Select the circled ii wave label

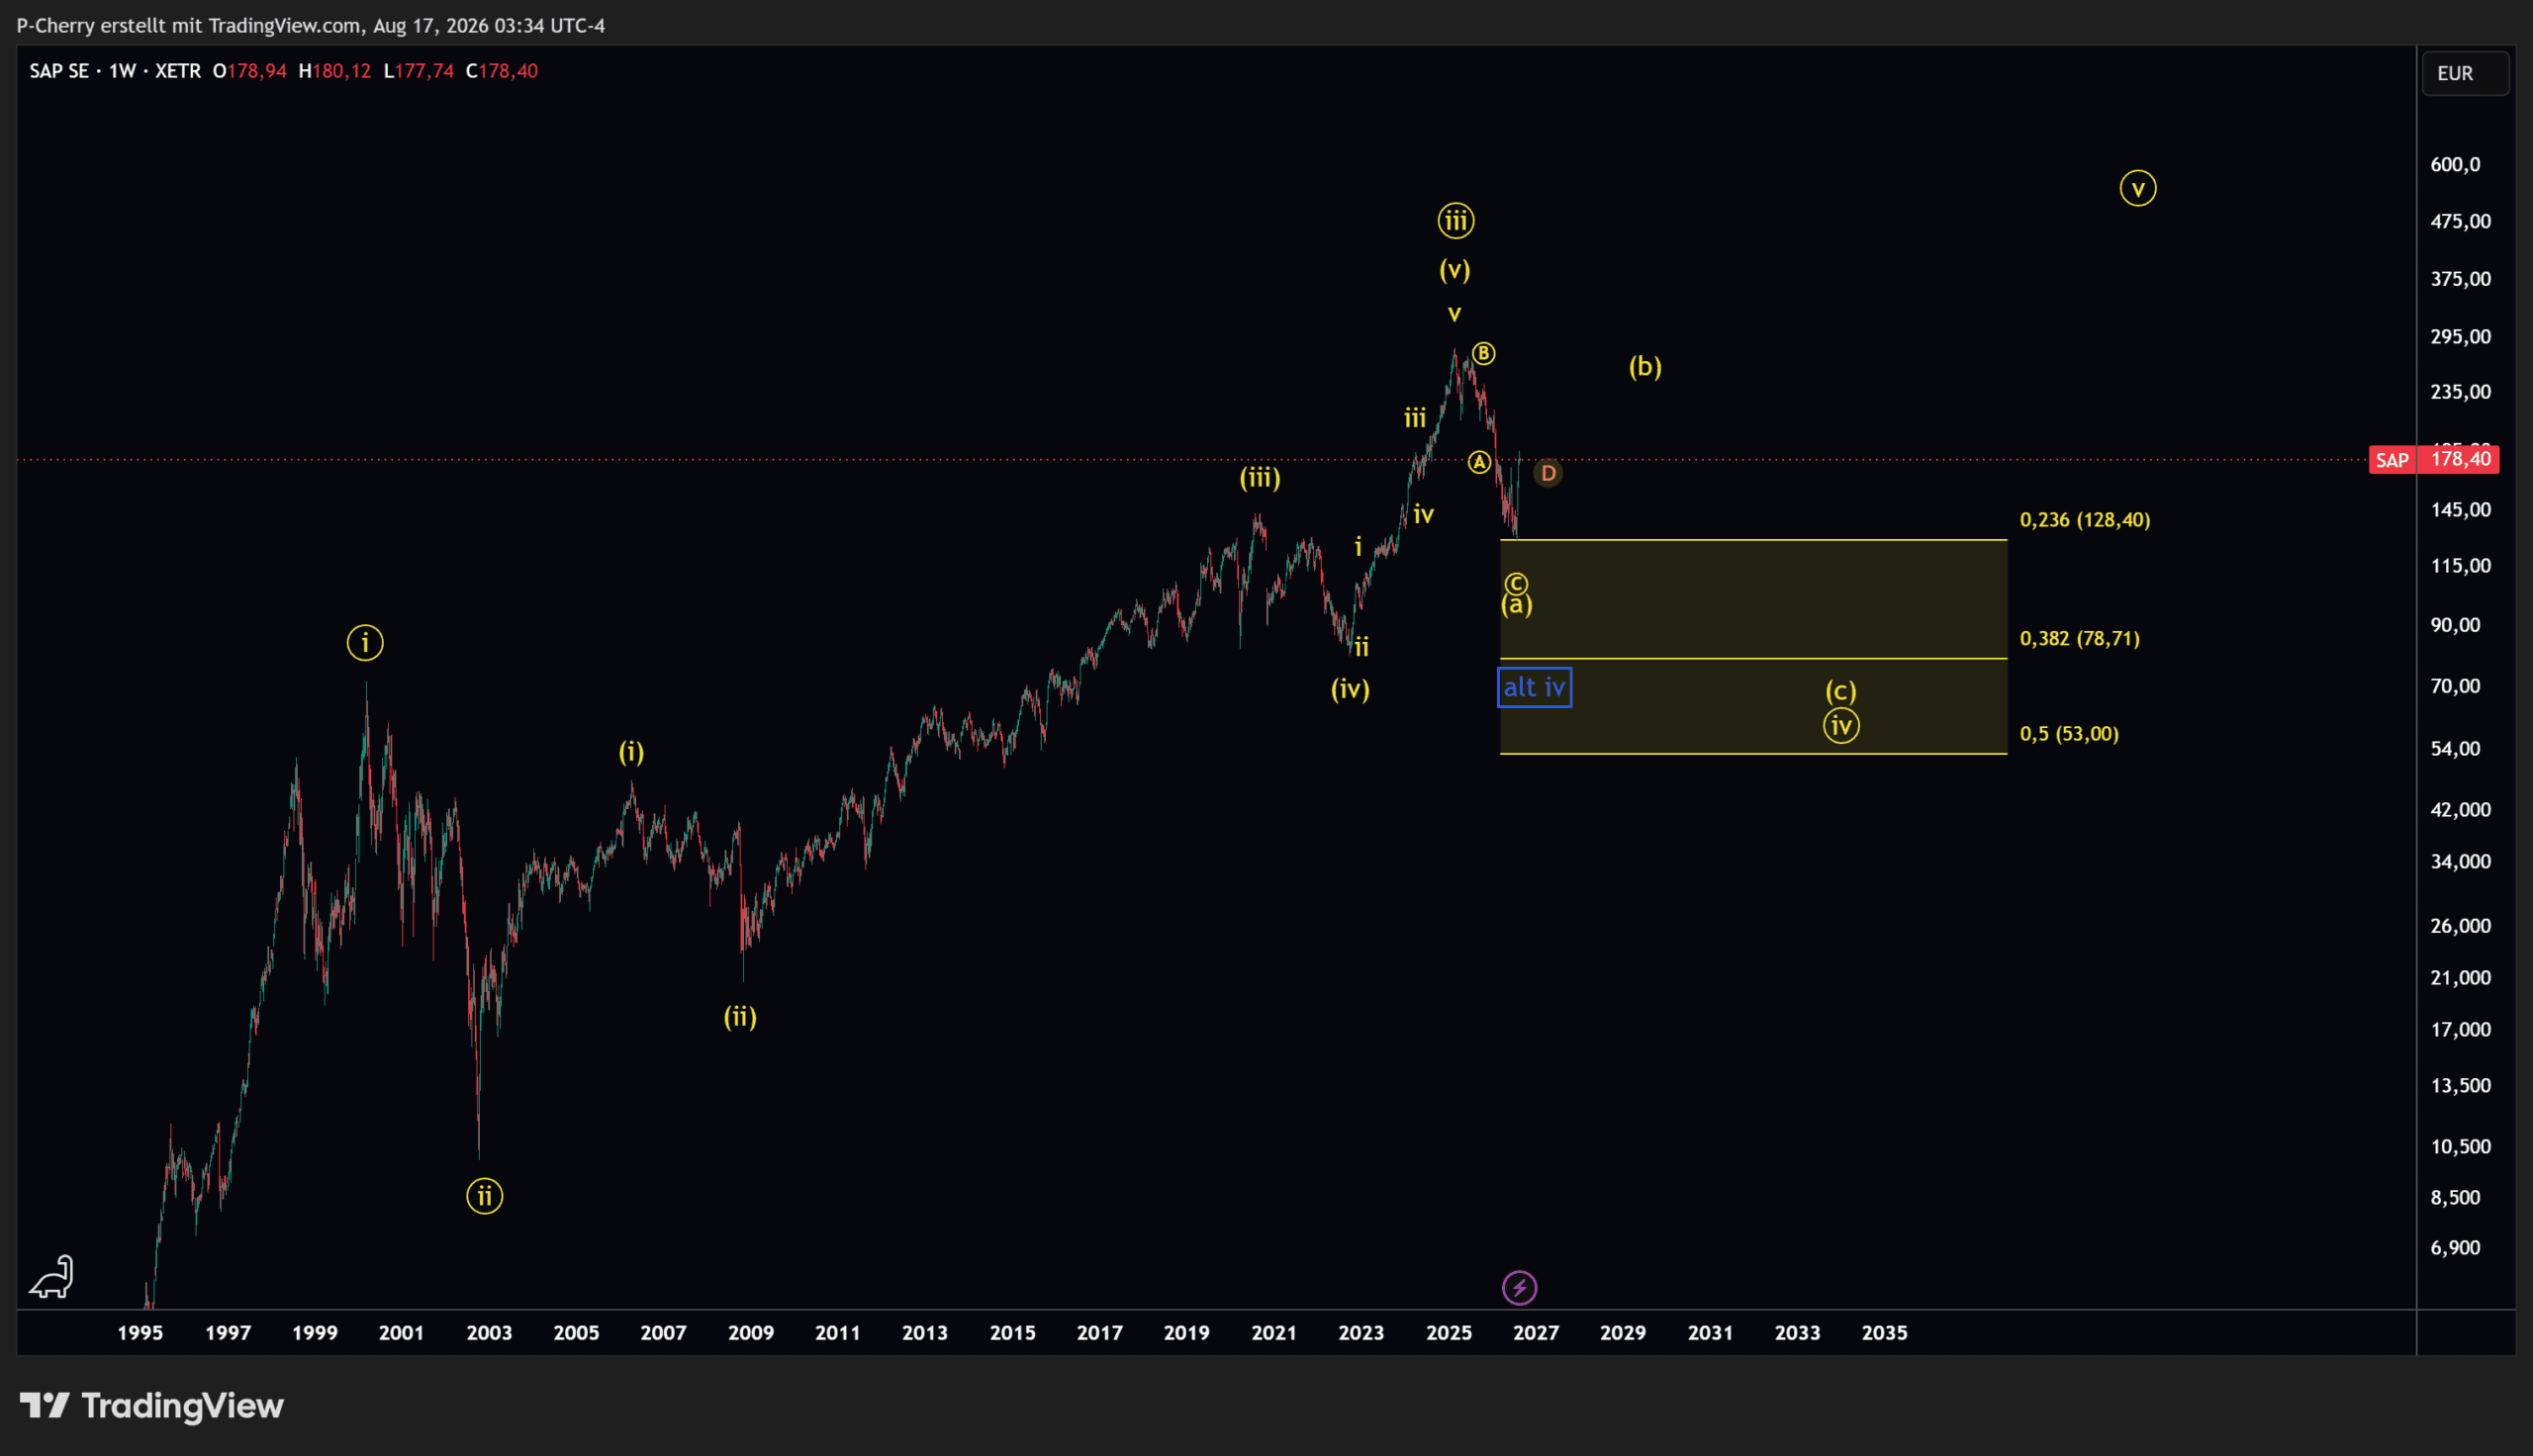pyautogui.click(x=484, y=1196)
